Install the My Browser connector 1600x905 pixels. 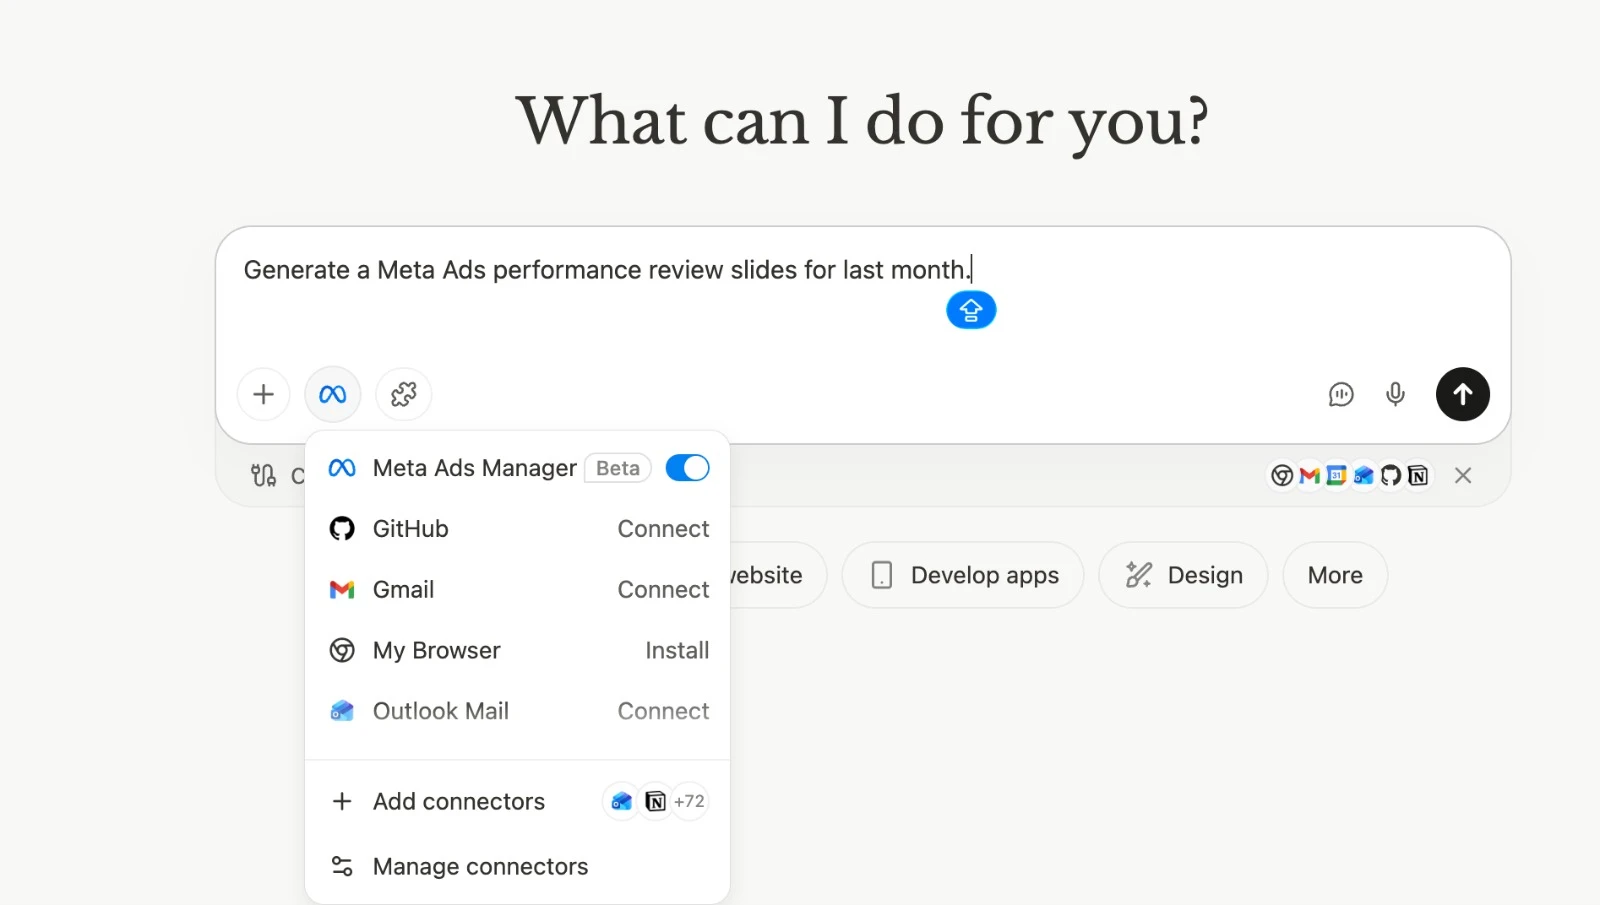tap(677, 650)
